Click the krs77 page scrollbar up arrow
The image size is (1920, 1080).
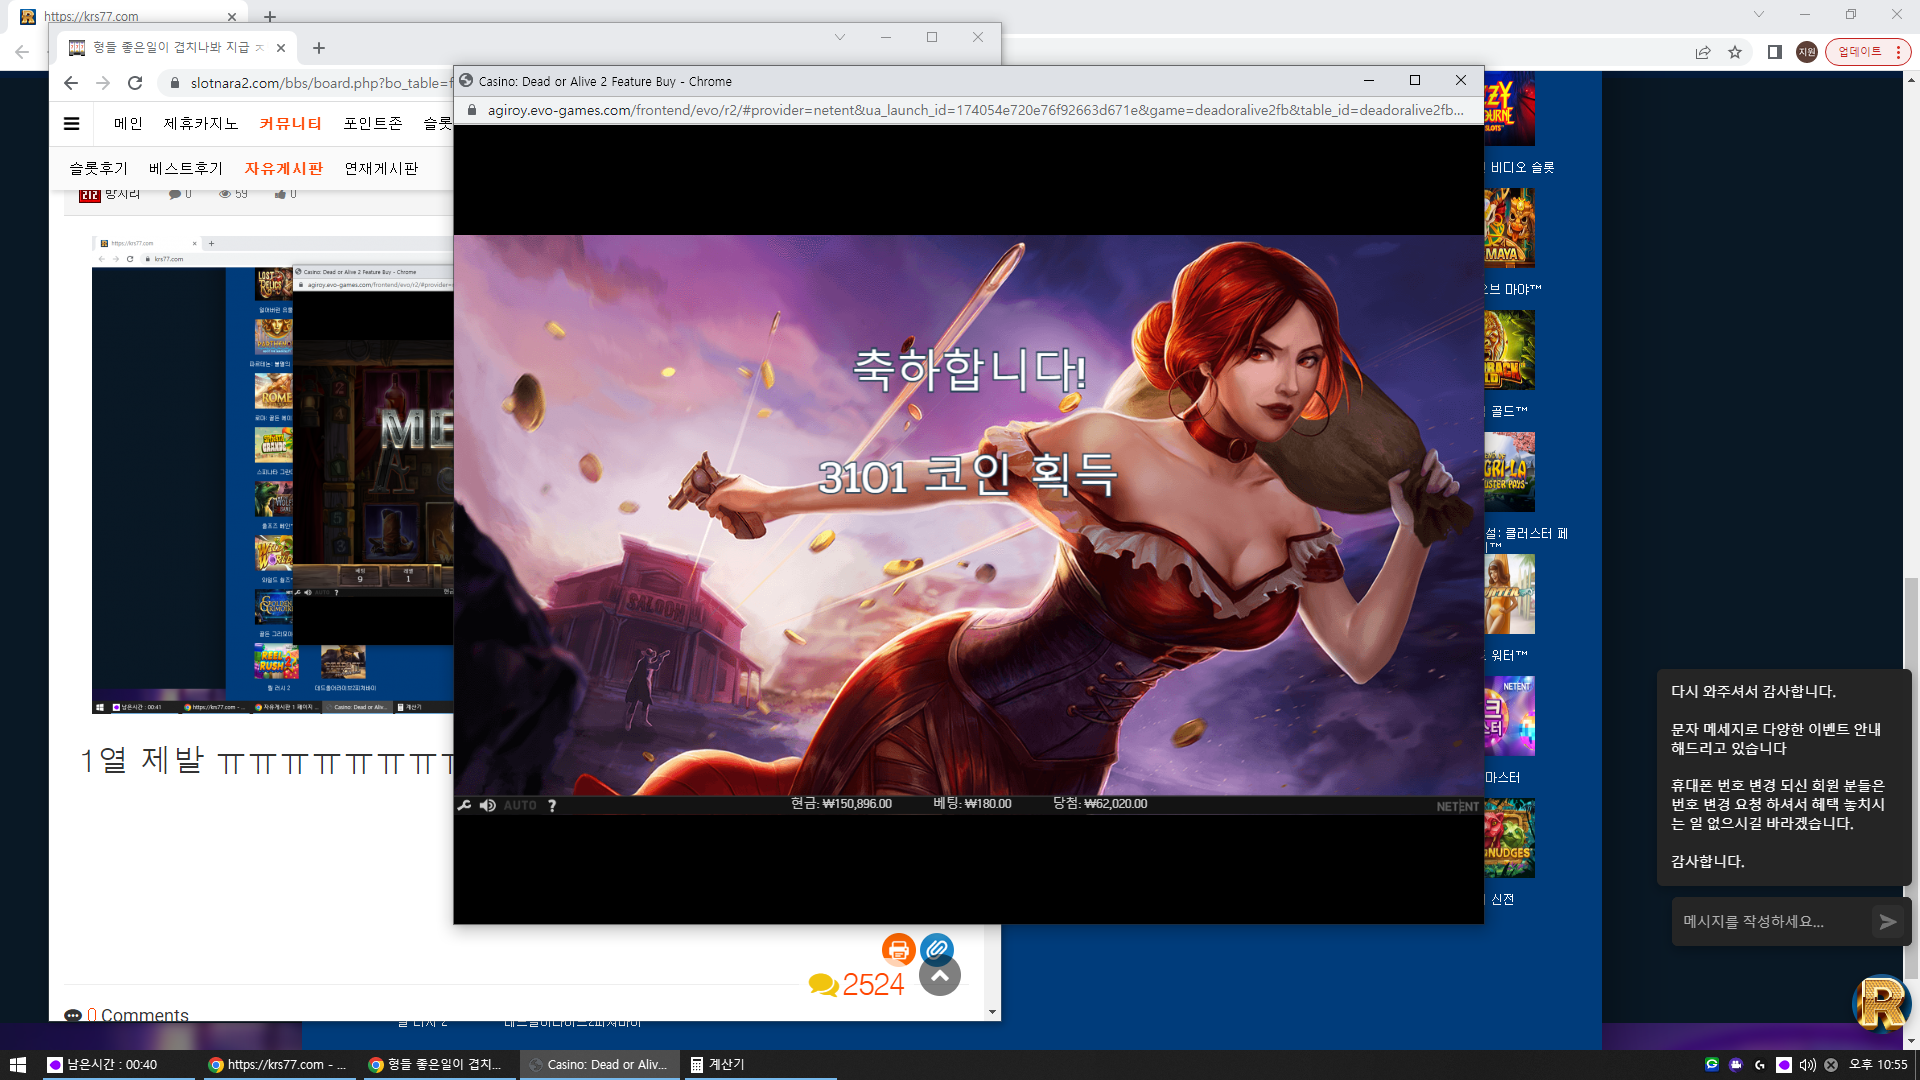(1911, 79)
